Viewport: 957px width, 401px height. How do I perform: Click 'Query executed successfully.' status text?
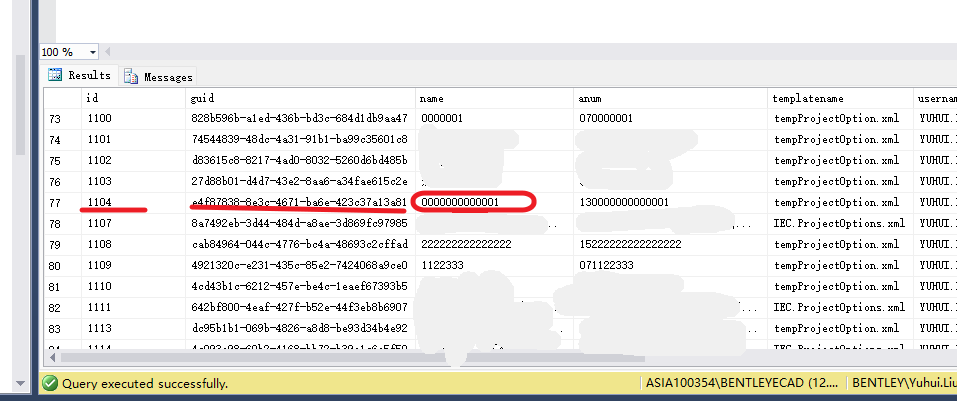click(145, 384)
